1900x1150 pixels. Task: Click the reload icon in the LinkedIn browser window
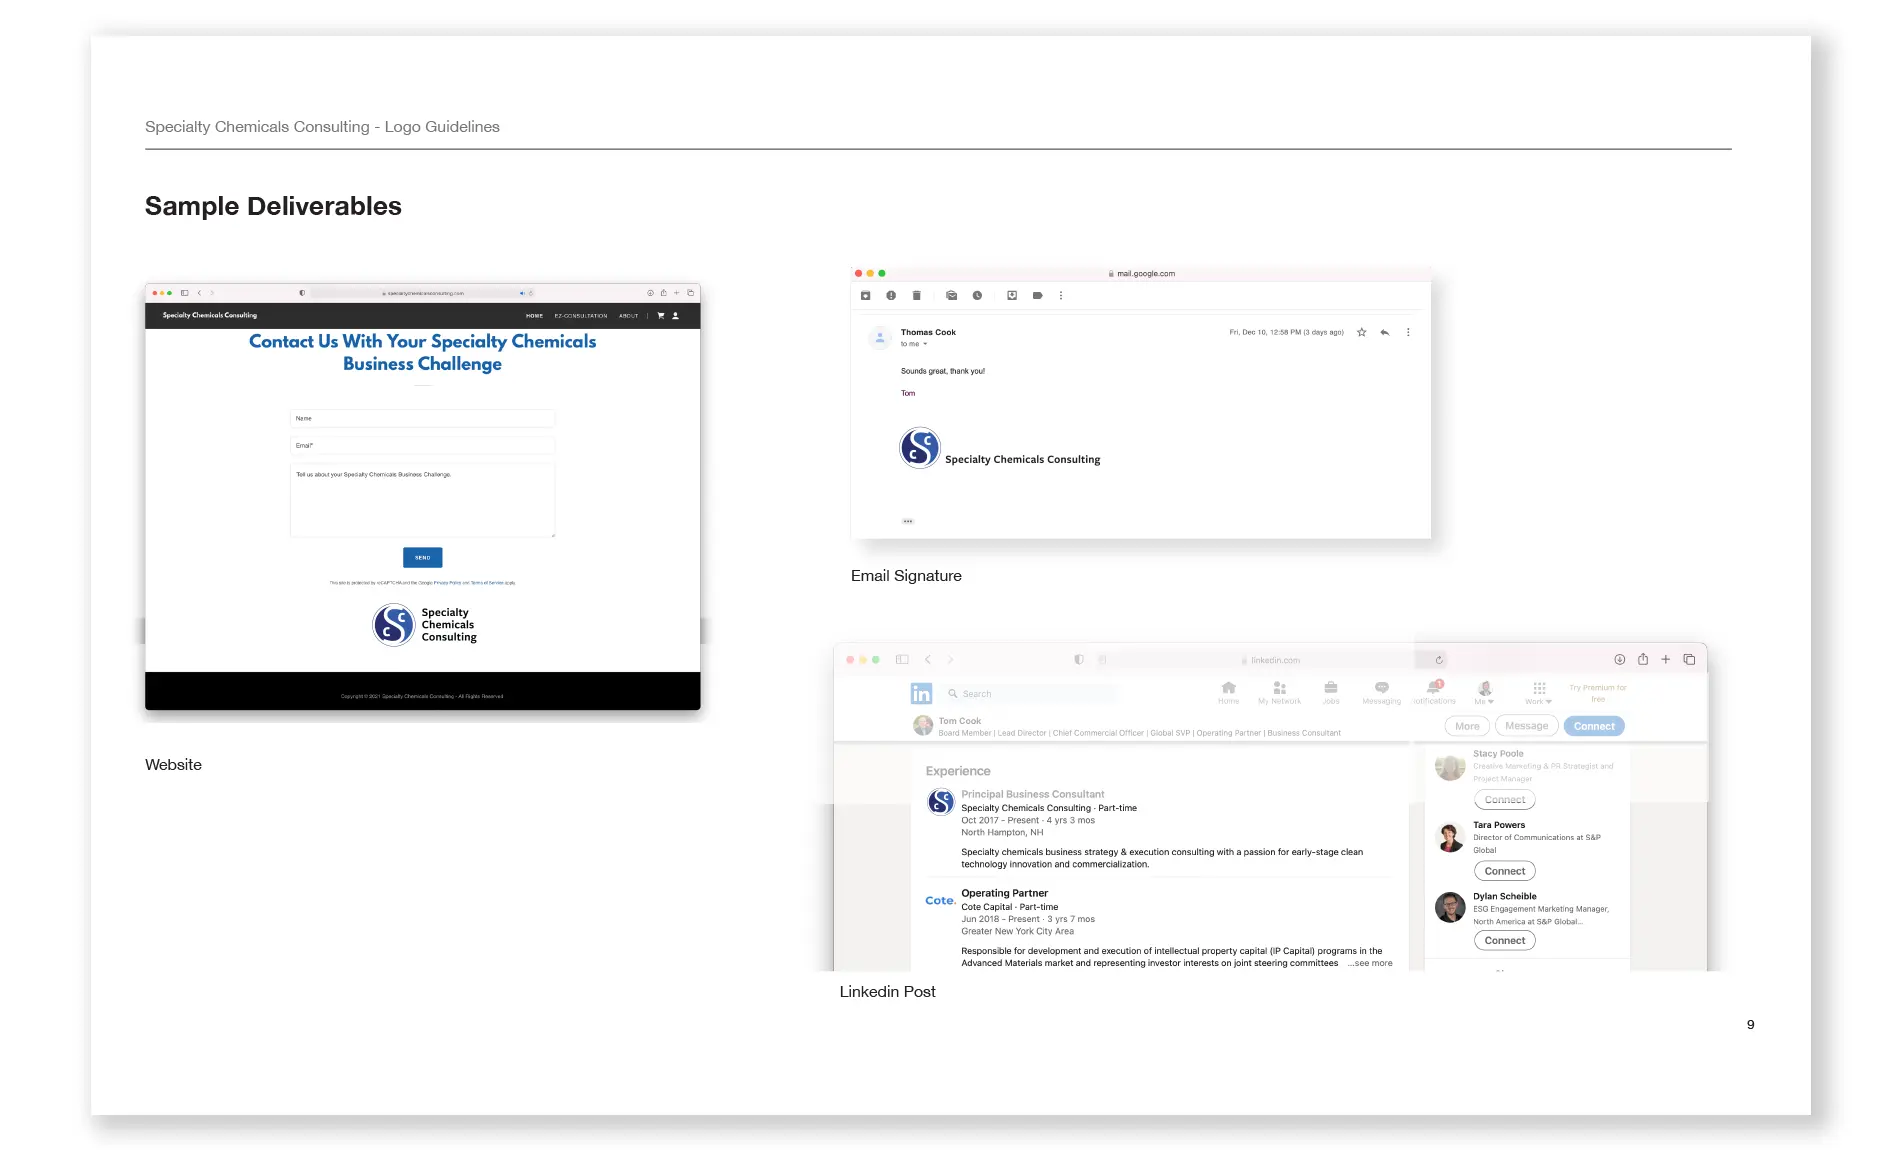1439,660
